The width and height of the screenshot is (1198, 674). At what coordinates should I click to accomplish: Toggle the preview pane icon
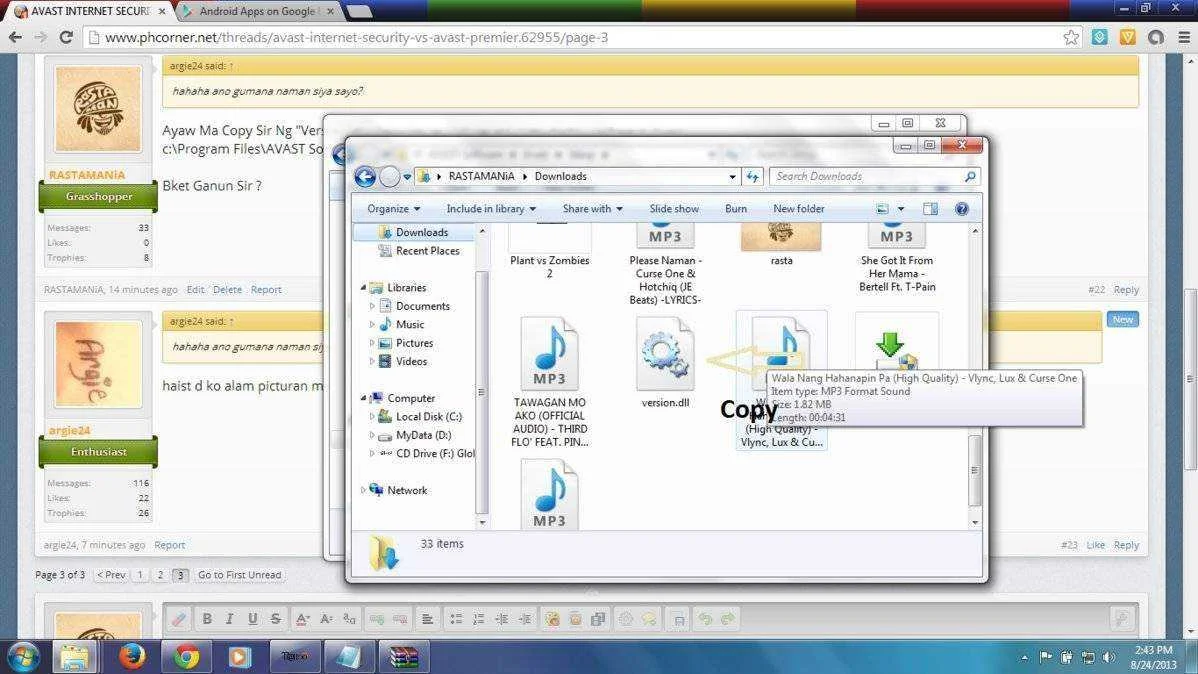(x=931, y=209)
